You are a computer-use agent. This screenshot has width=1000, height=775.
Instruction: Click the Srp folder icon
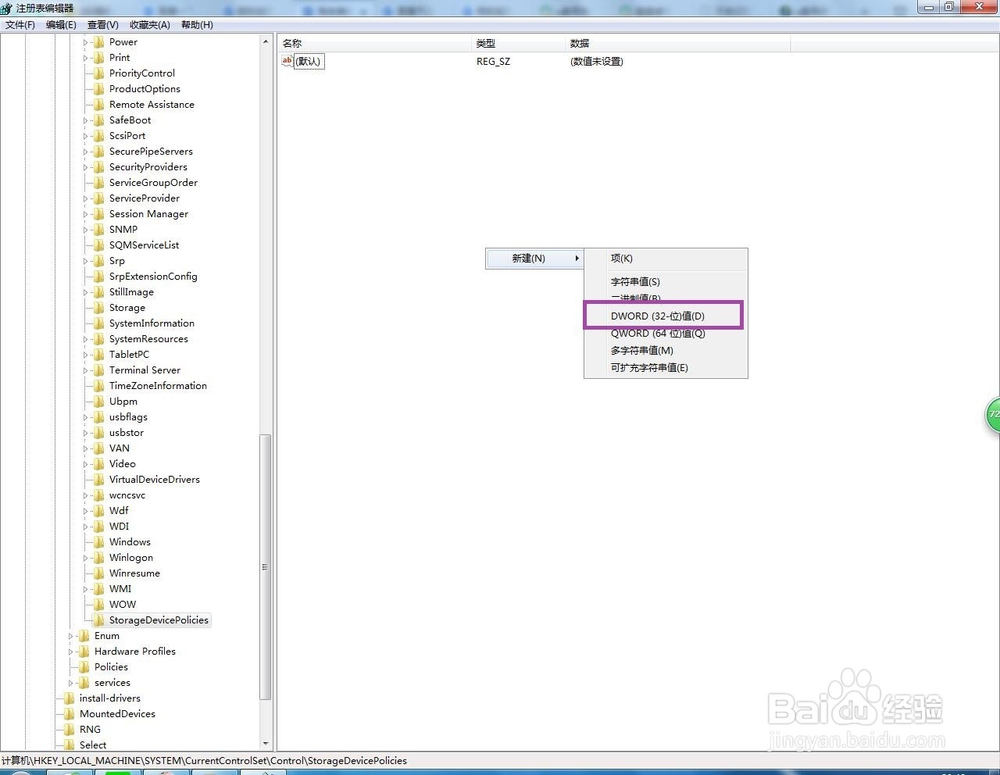pyautogui.click(x=98, y=261)
